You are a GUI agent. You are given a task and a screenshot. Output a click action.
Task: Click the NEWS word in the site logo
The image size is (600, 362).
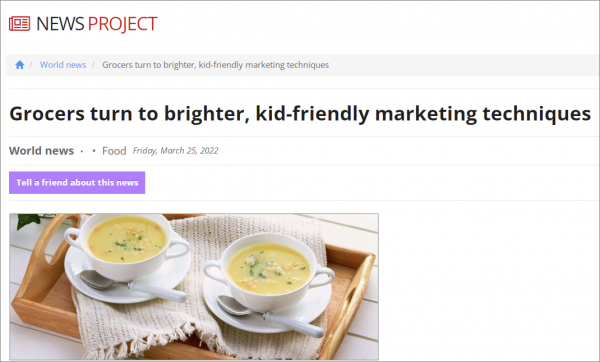click(60, 24)
